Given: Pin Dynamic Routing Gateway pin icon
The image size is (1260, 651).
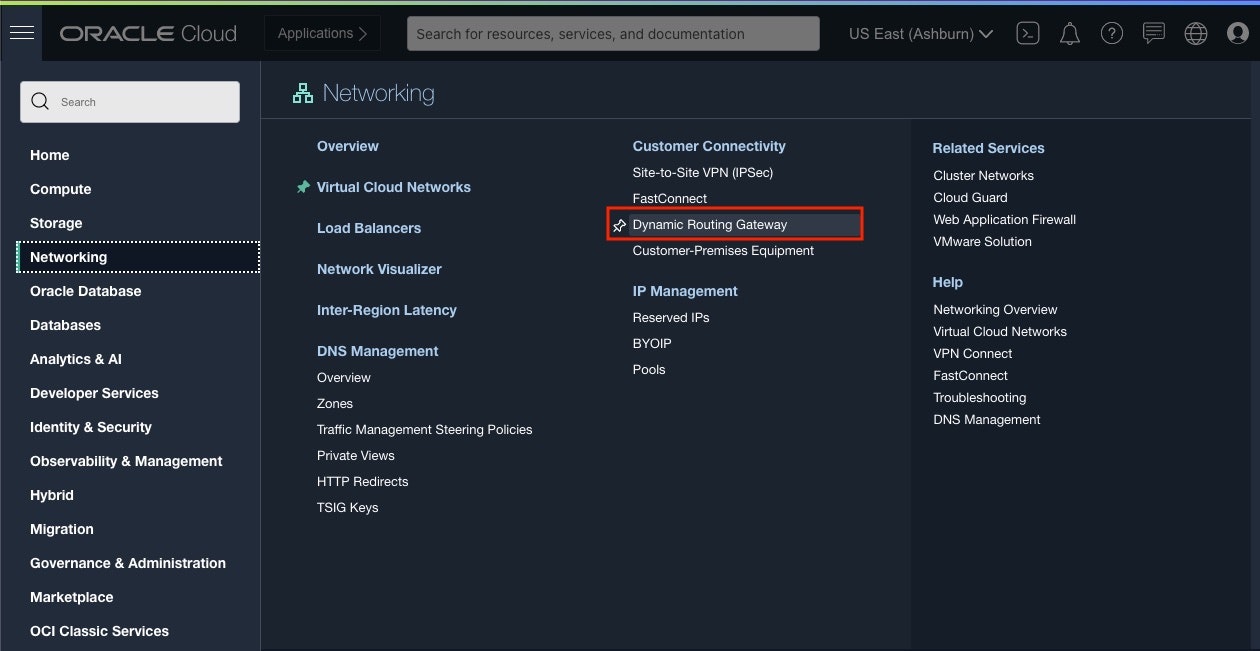Looking at the screenshot, I should pos(619,225).
